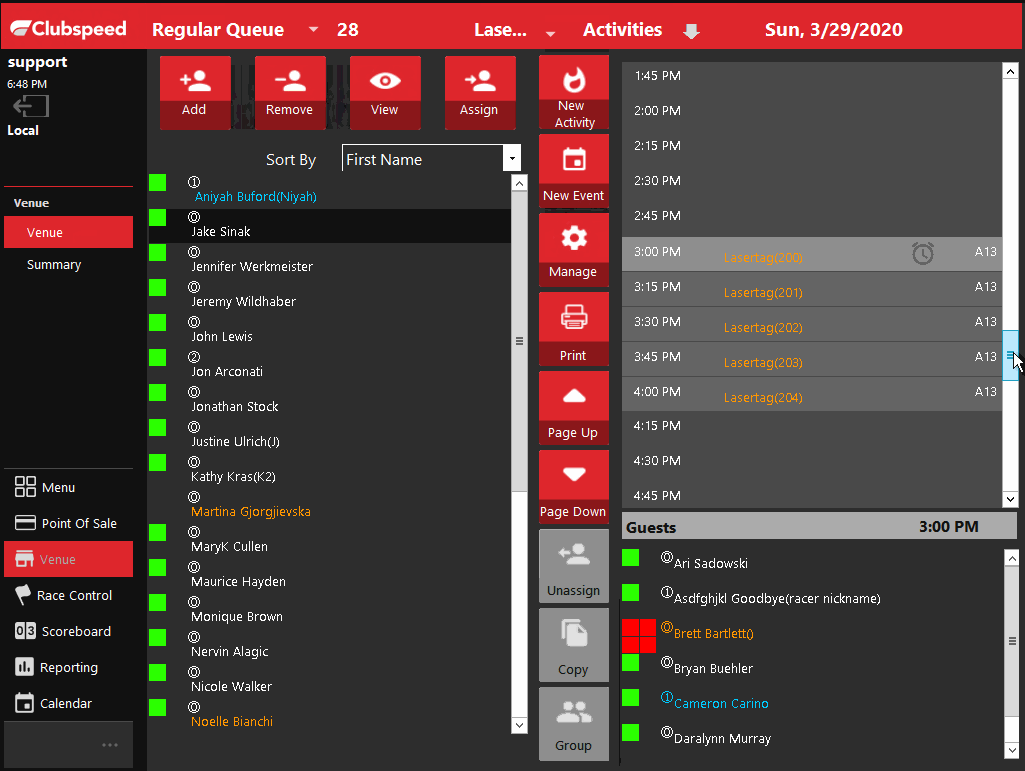Click the Assign guest icon button
This screenshot has height=771, width=1025.
pyautogui.click(x=480, y=92)
